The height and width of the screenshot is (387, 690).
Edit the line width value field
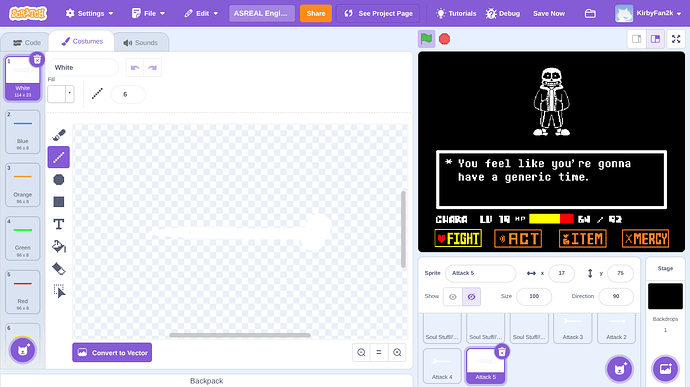[128, 94]
